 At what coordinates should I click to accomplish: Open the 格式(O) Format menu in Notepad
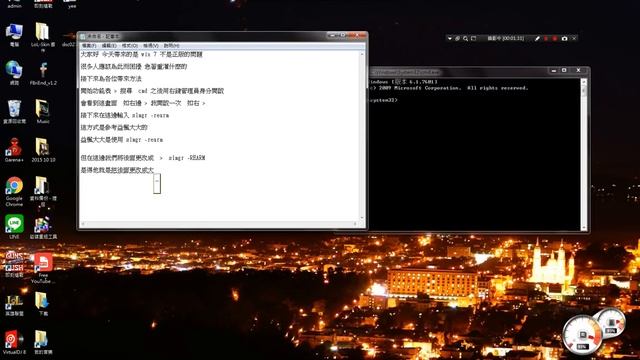[x=130, y=46]
